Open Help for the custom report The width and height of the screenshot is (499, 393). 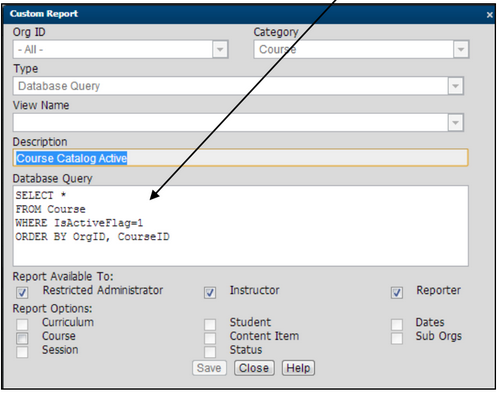click(x=298, y=368)
